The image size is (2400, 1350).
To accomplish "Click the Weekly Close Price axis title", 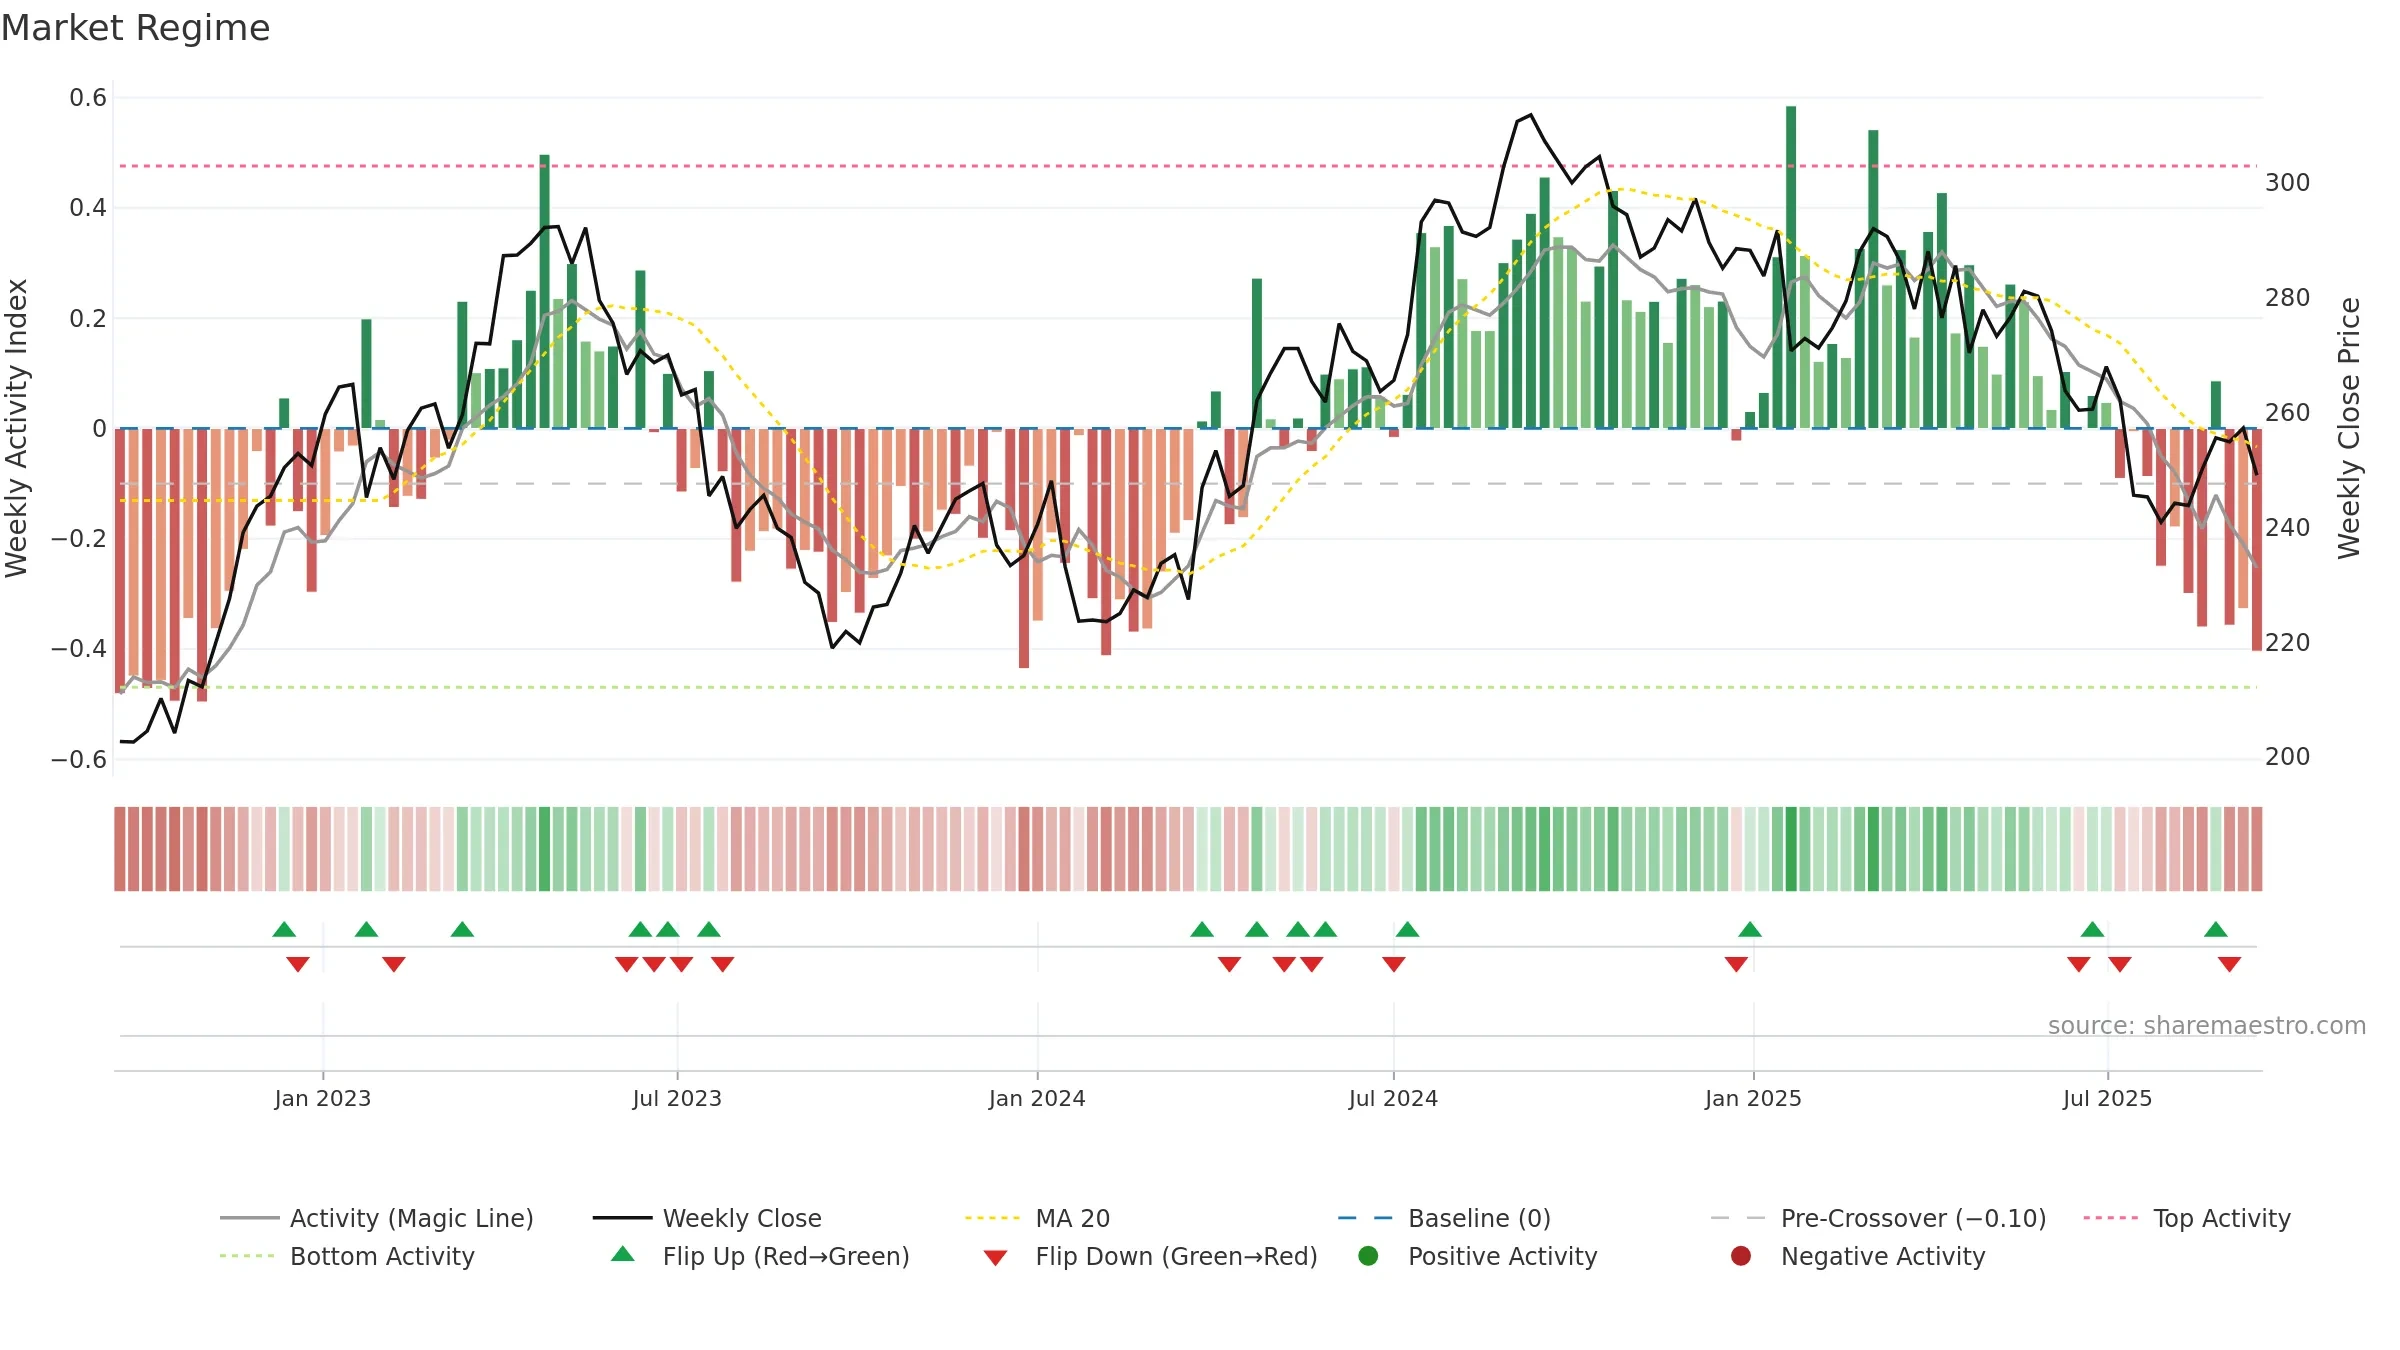I will tap(2349, 428).
